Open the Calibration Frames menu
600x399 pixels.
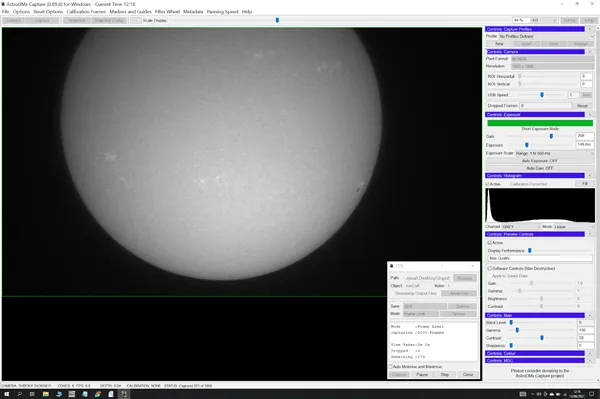tap(86, 12)
